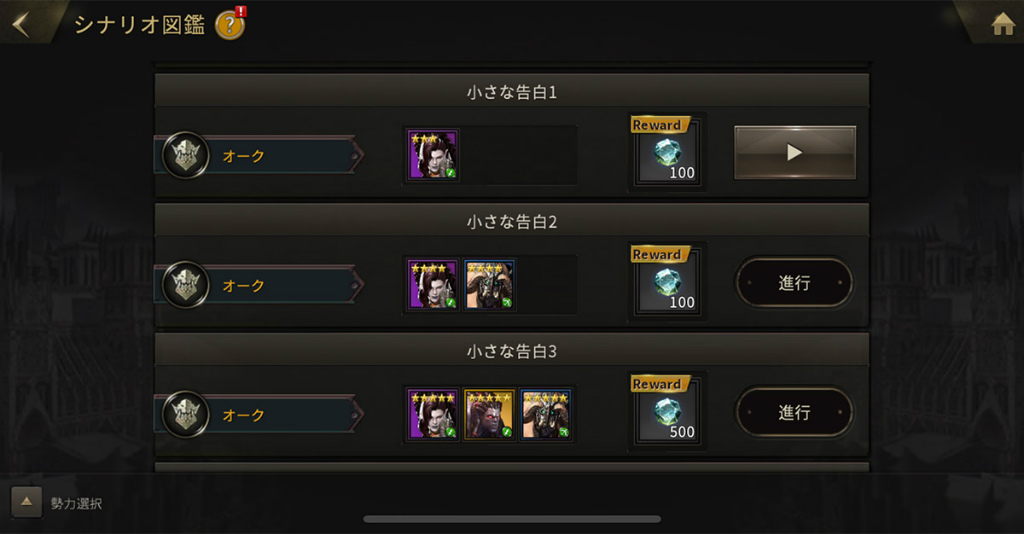
Task: Select the purple hero portrait in 小さな告白3
Action: point(432,415)
